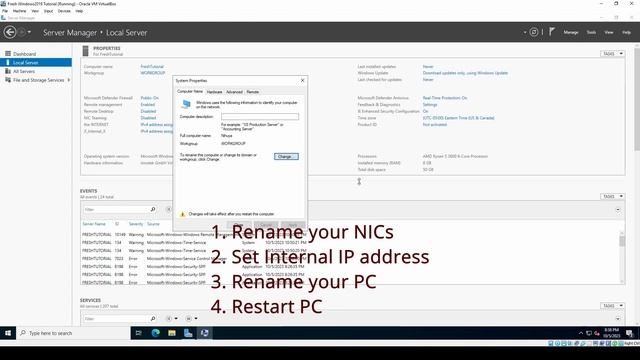Expand the Events panel collapse chevron
The height and width of the screenshot is (360, 640).
point(618,209)
